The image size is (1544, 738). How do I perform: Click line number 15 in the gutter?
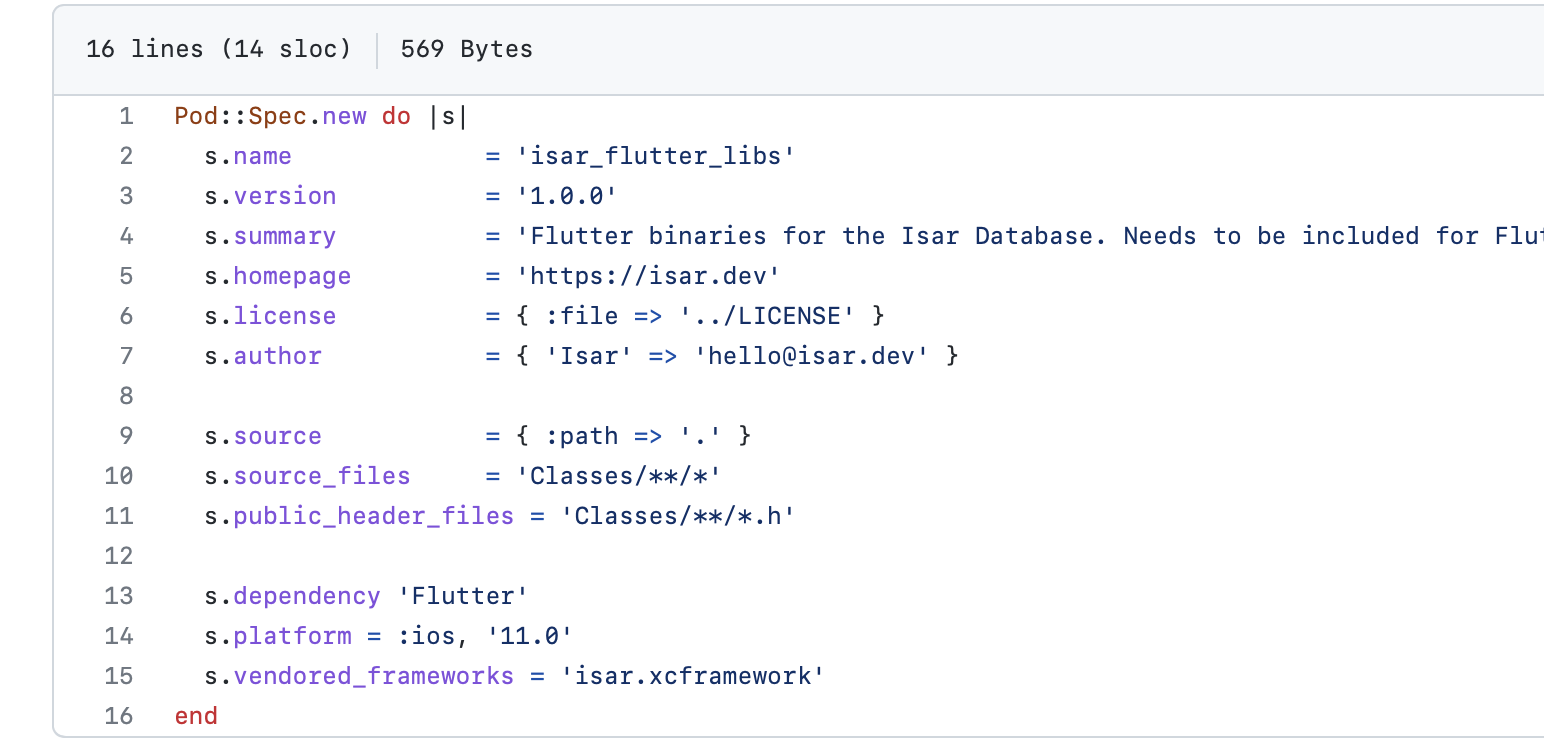tap(119, 676)
